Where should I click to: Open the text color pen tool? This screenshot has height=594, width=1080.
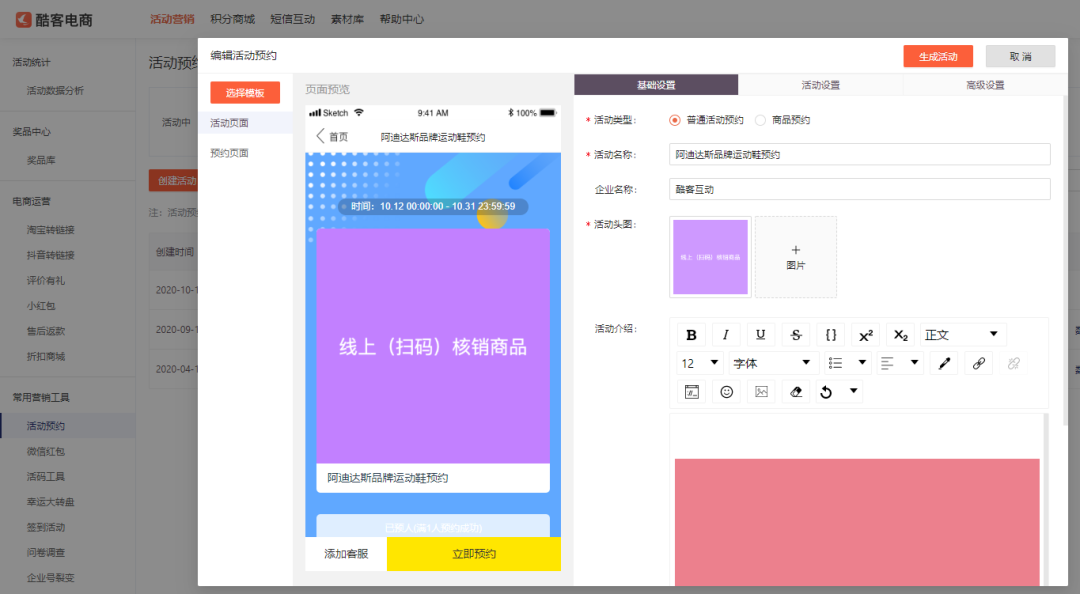[944, 363]
